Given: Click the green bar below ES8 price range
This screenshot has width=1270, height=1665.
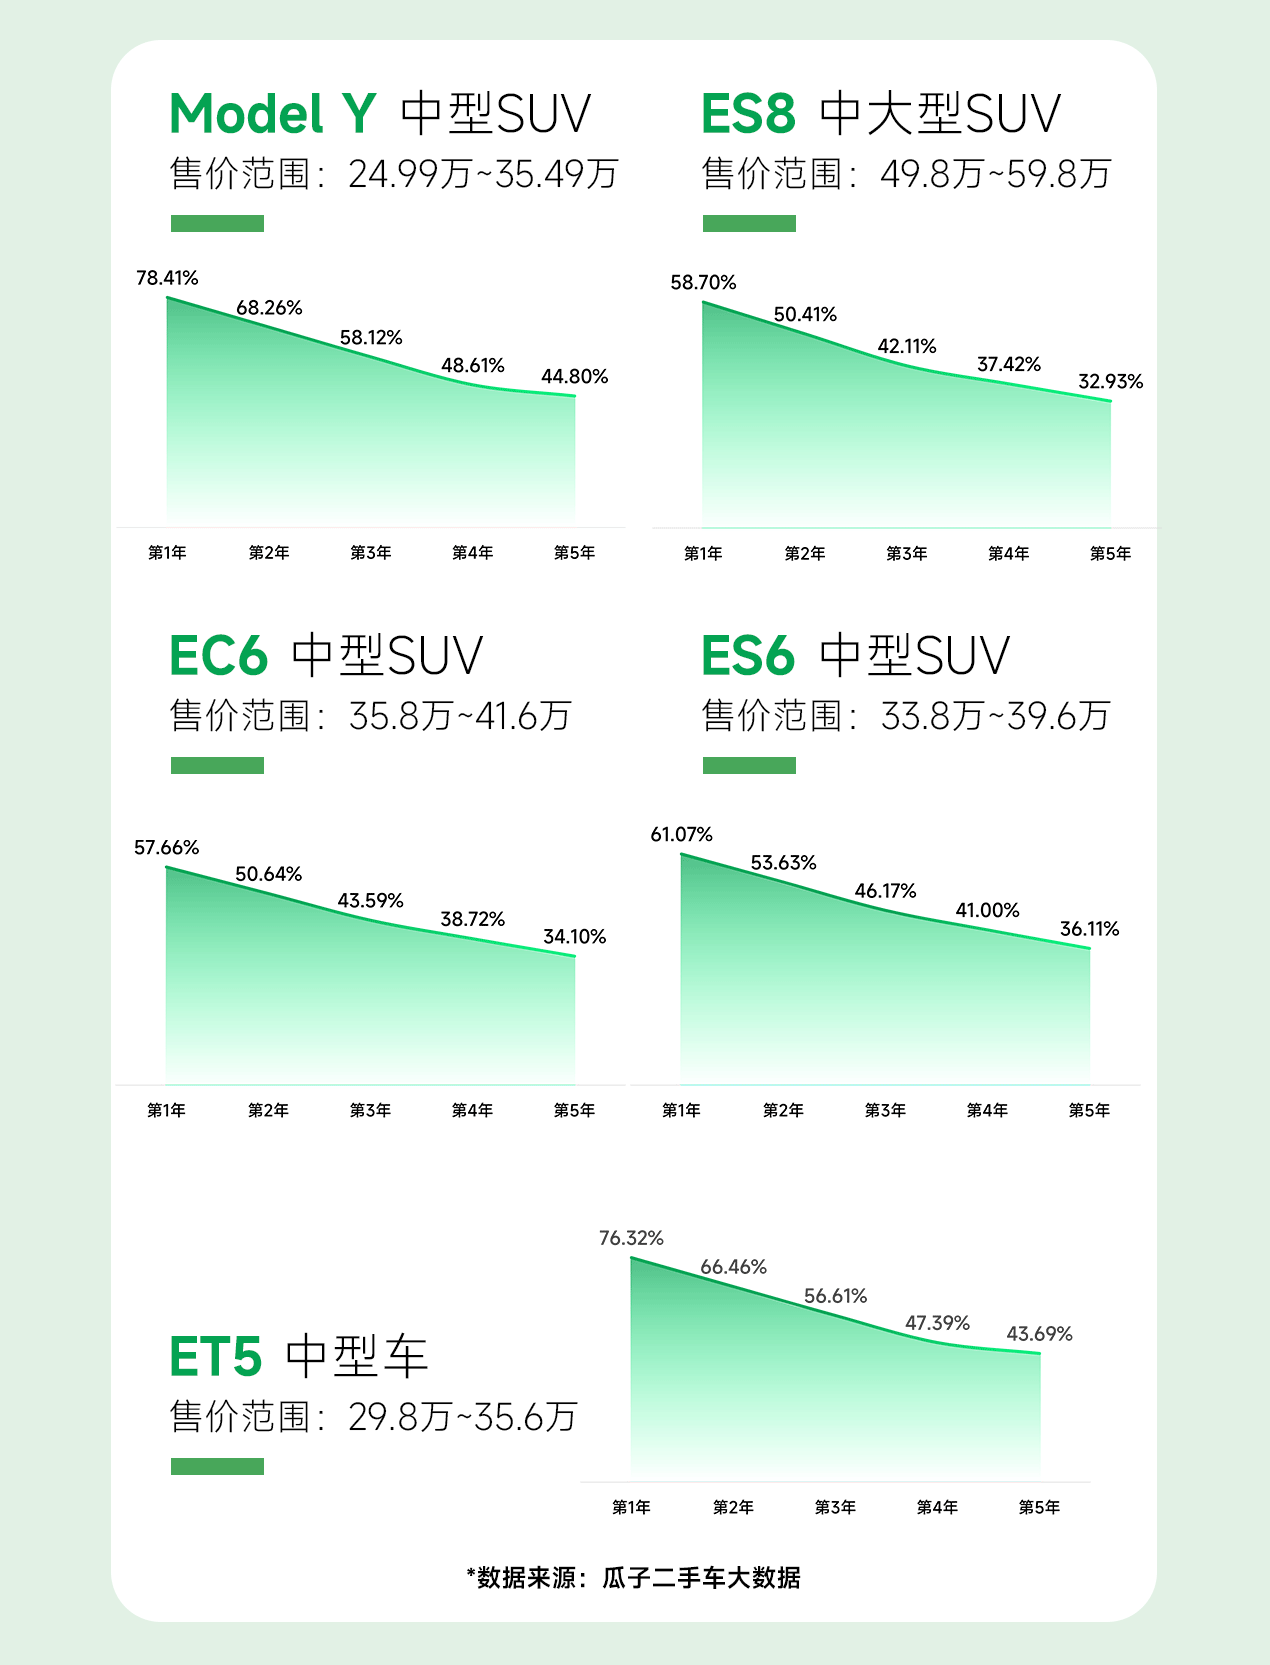Looking at the screenshot, I should click(749, 224).
